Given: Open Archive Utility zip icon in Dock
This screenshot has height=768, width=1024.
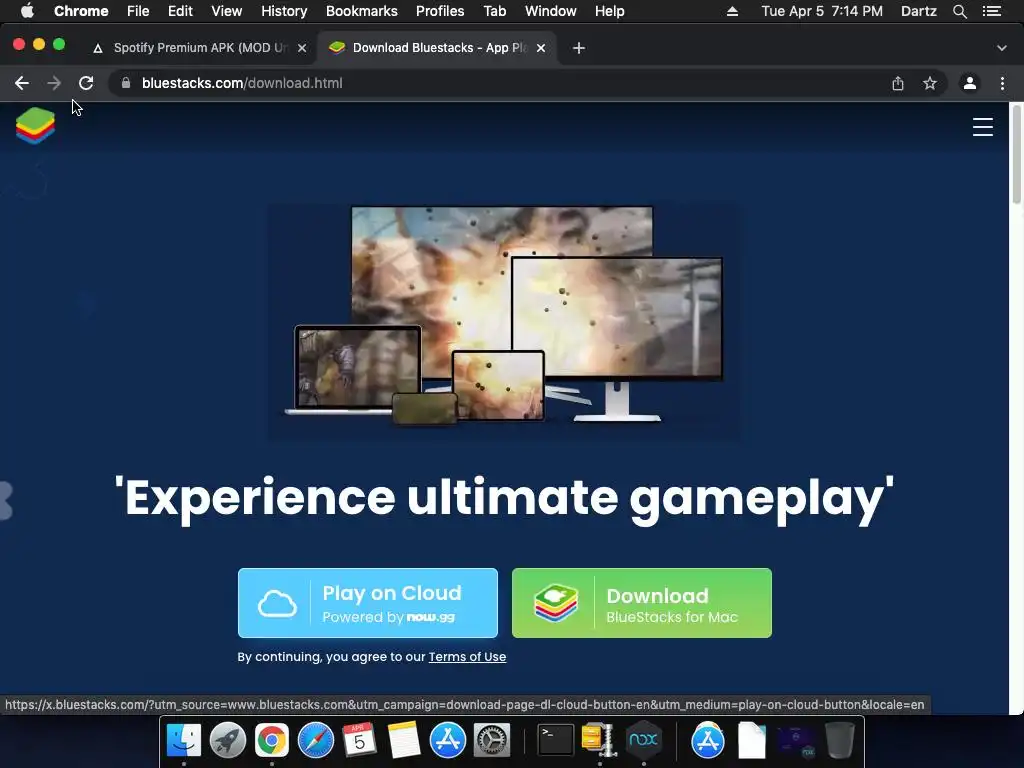Looking at the screenshot, I should [x=599, y=740].
